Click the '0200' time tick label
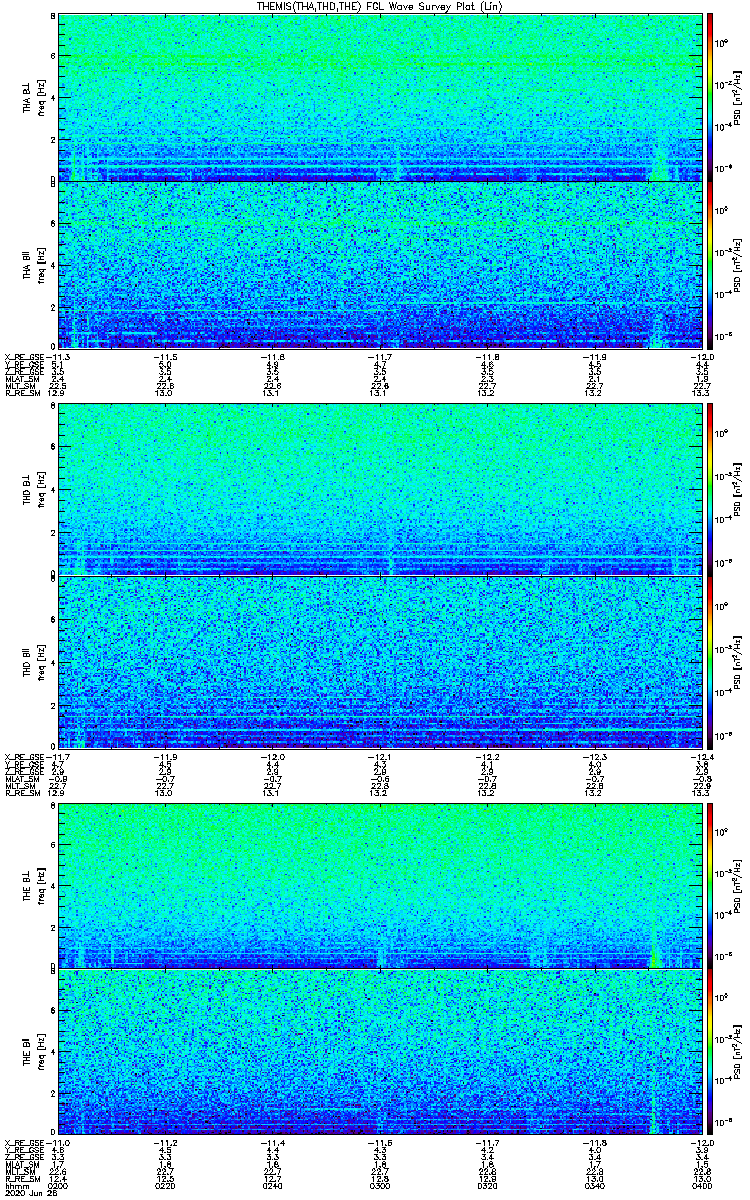750x1200 pixels. coord(58,1185)
